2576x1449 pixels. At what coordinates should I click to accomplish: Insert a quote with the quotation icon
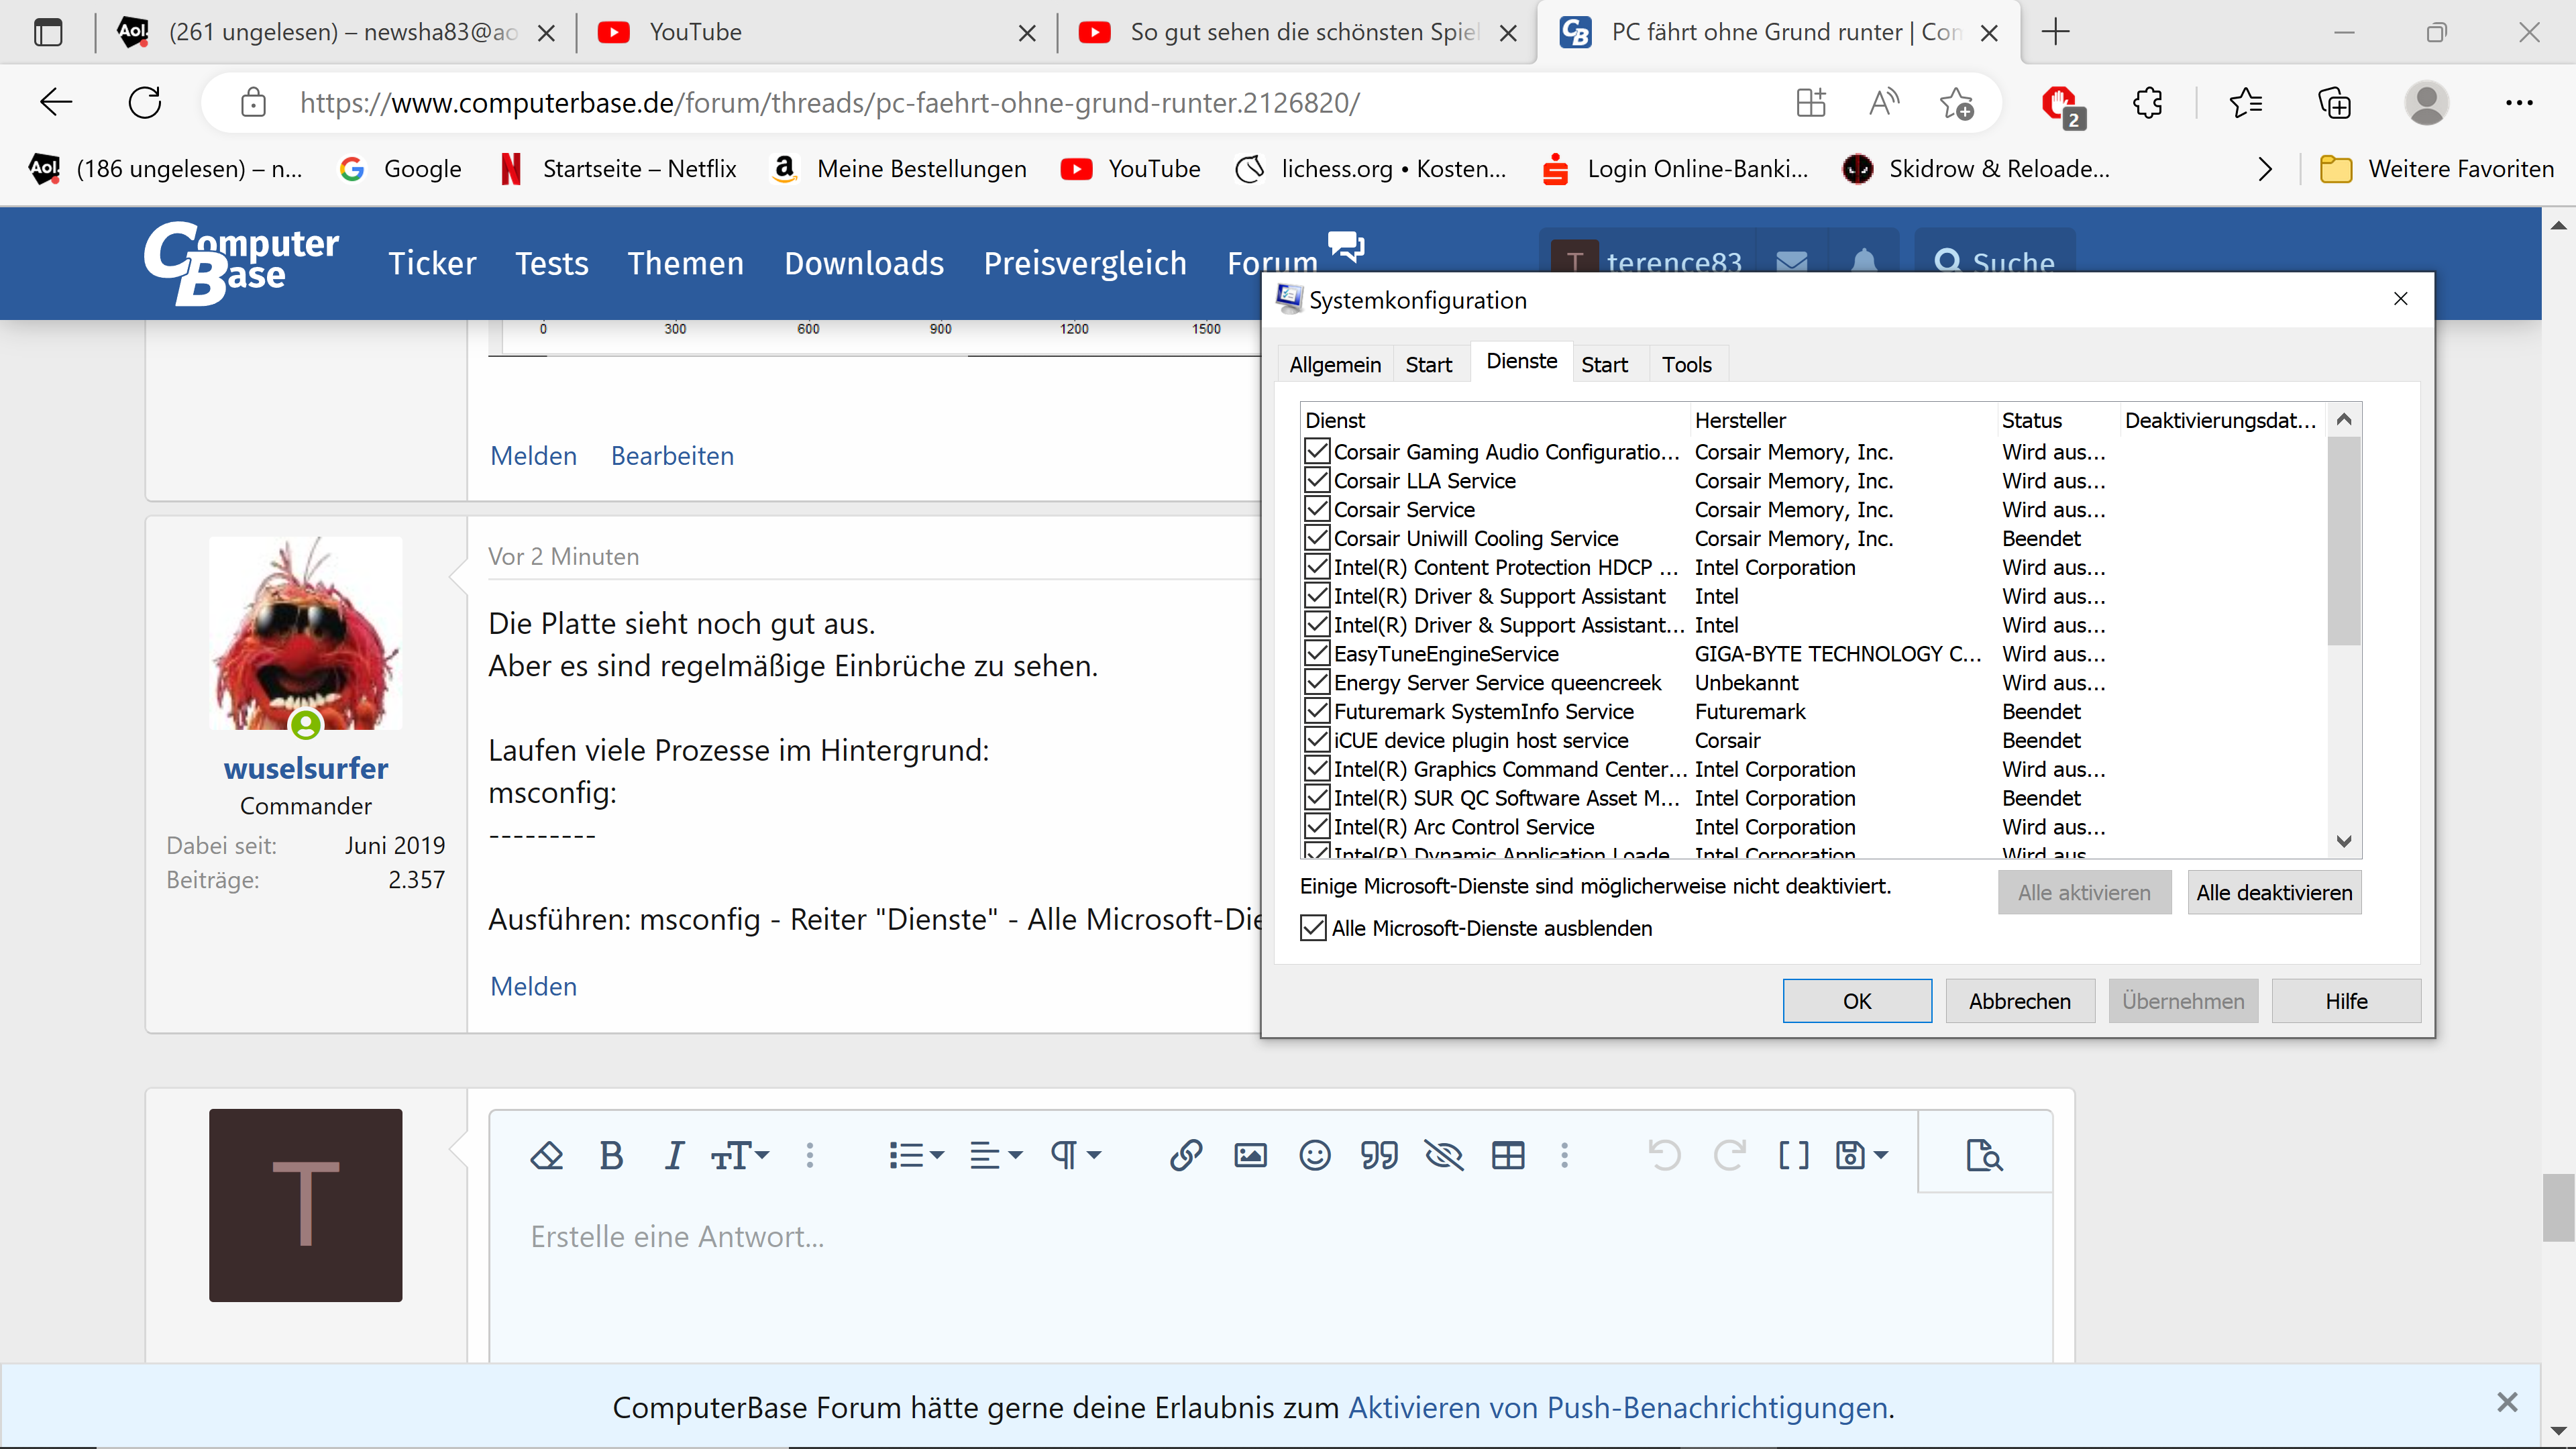coord(1379,1156)
